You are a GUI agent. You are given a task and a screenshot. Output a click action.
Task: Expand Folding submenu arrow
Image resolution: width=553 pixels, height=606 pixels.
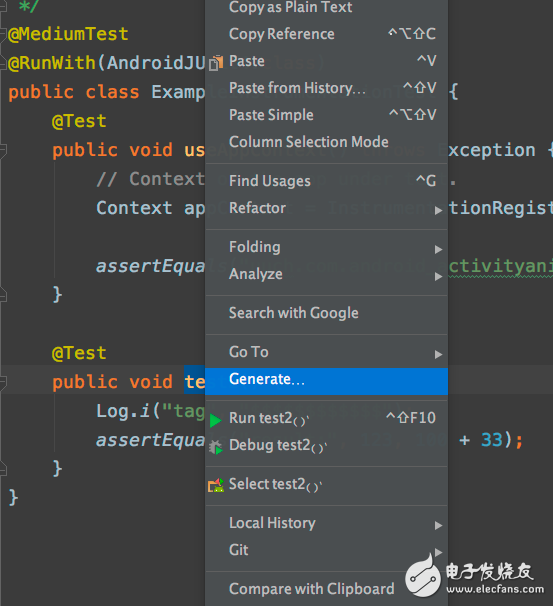tap(438, 249)
